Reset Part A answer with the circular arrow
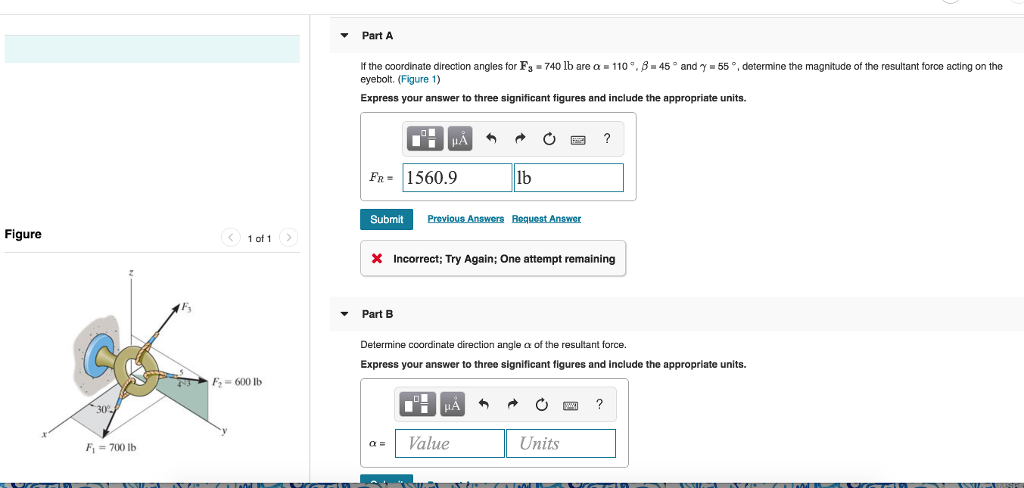Screen dimensions: 1024x488 pos(549,138)
